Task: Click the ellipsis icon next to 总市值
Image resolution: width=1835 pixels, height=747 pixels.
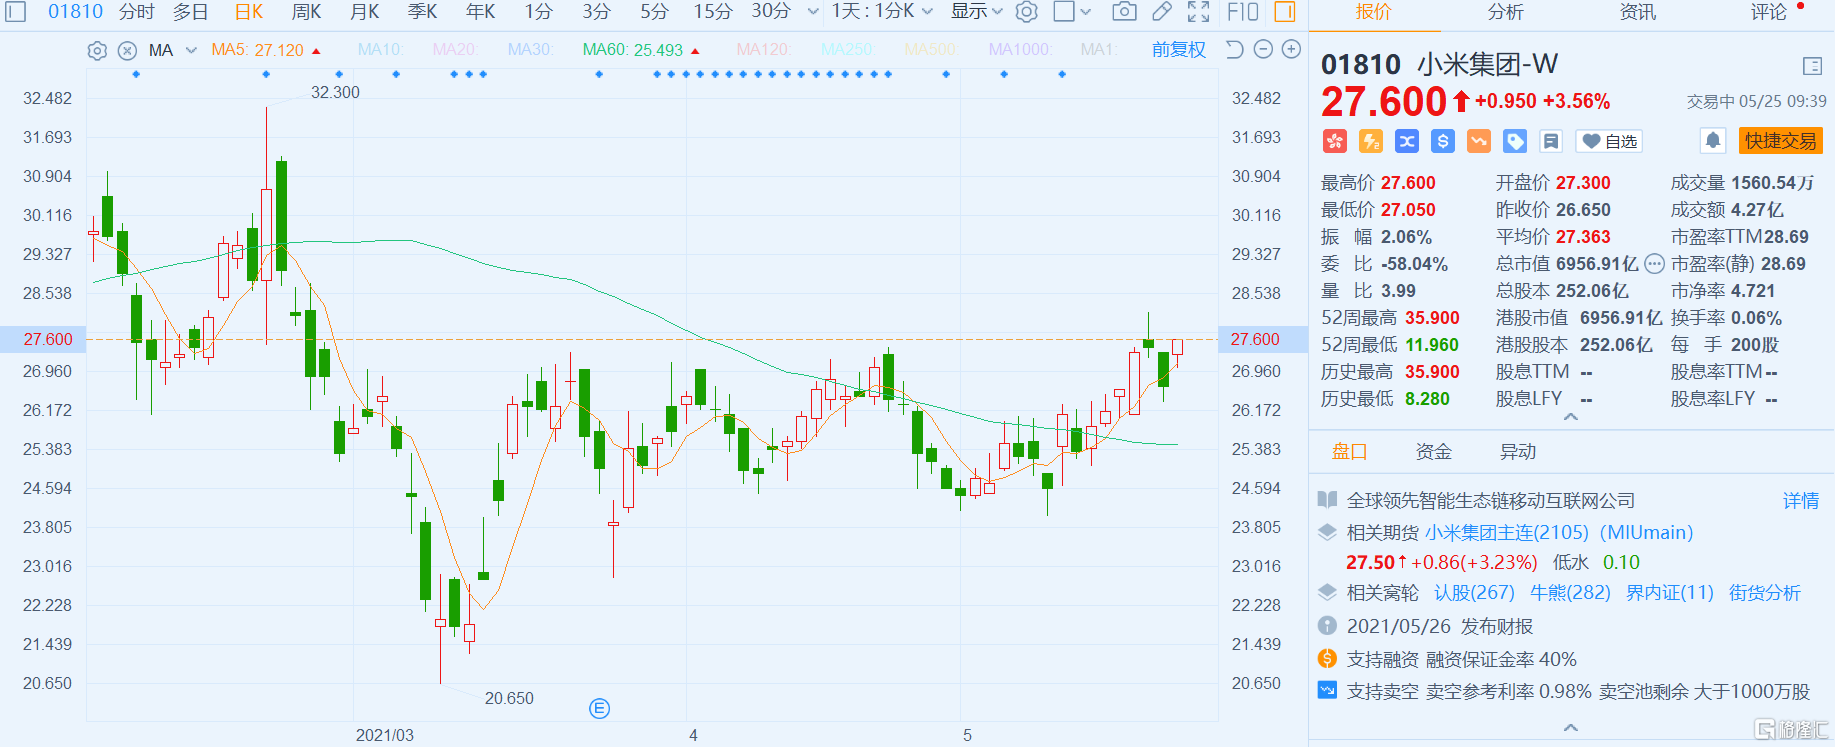Action: click(1654, 264)
